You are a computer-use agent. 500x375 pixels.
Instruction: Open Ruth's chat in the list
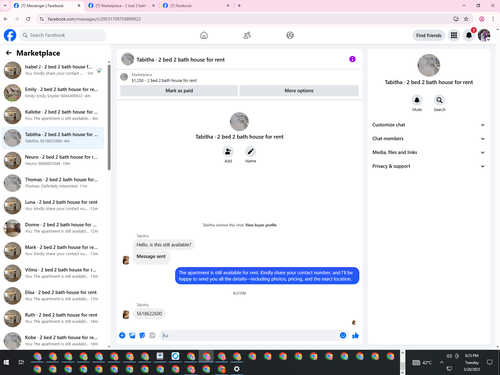point(53,318)
